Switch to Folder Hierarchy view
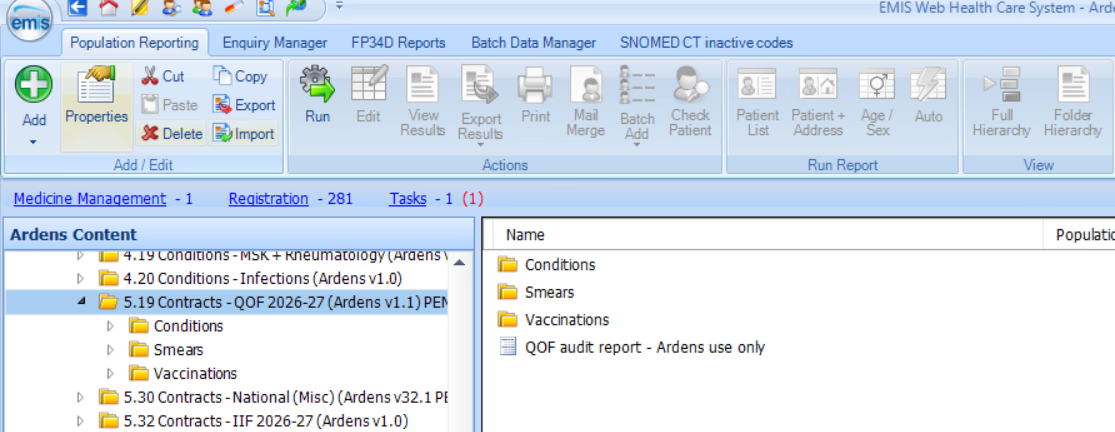 (x=1073, y=102)
